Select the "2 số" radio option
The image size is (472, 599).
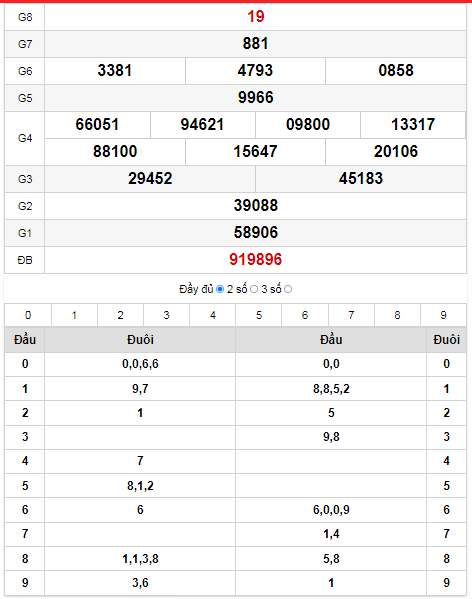[x=254, y=289]
